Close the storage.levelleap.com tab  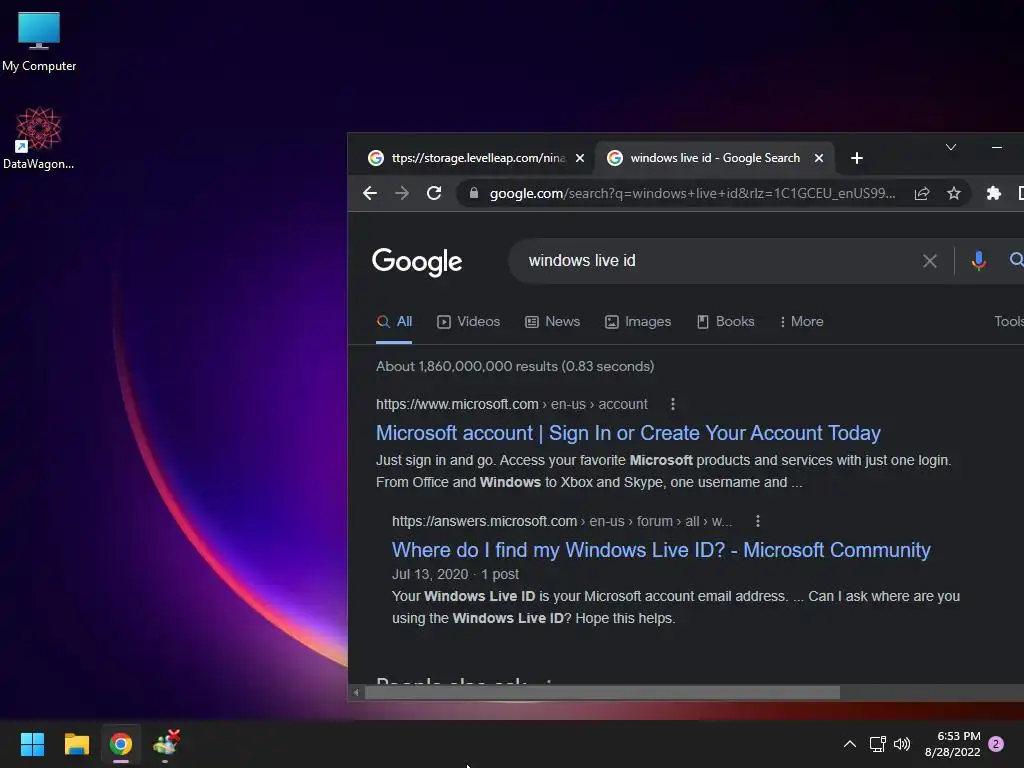click(x=579, y=158)
